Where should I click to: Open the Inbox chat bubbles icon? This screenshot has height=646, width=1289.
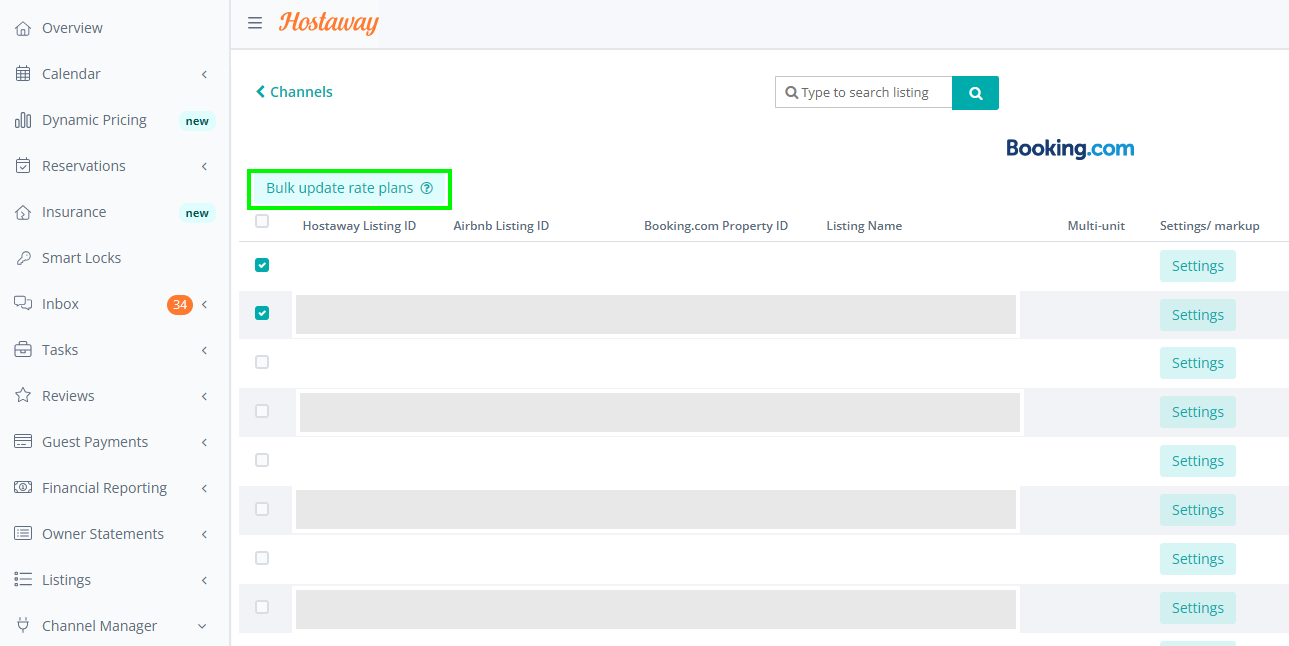pyautogui.click(x=23, y=304)
